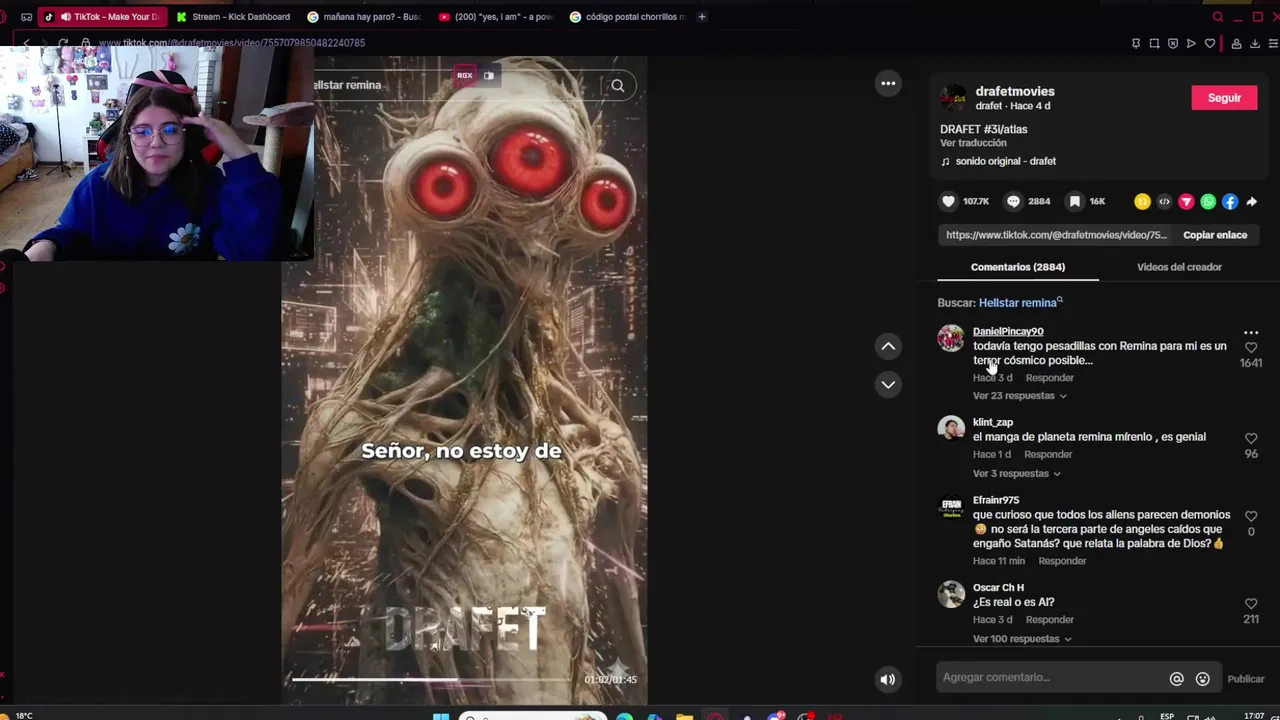This screenshot has height=720, width=1280.
Task: Click the Copiar enlace button
Action: click(1215, 235)
